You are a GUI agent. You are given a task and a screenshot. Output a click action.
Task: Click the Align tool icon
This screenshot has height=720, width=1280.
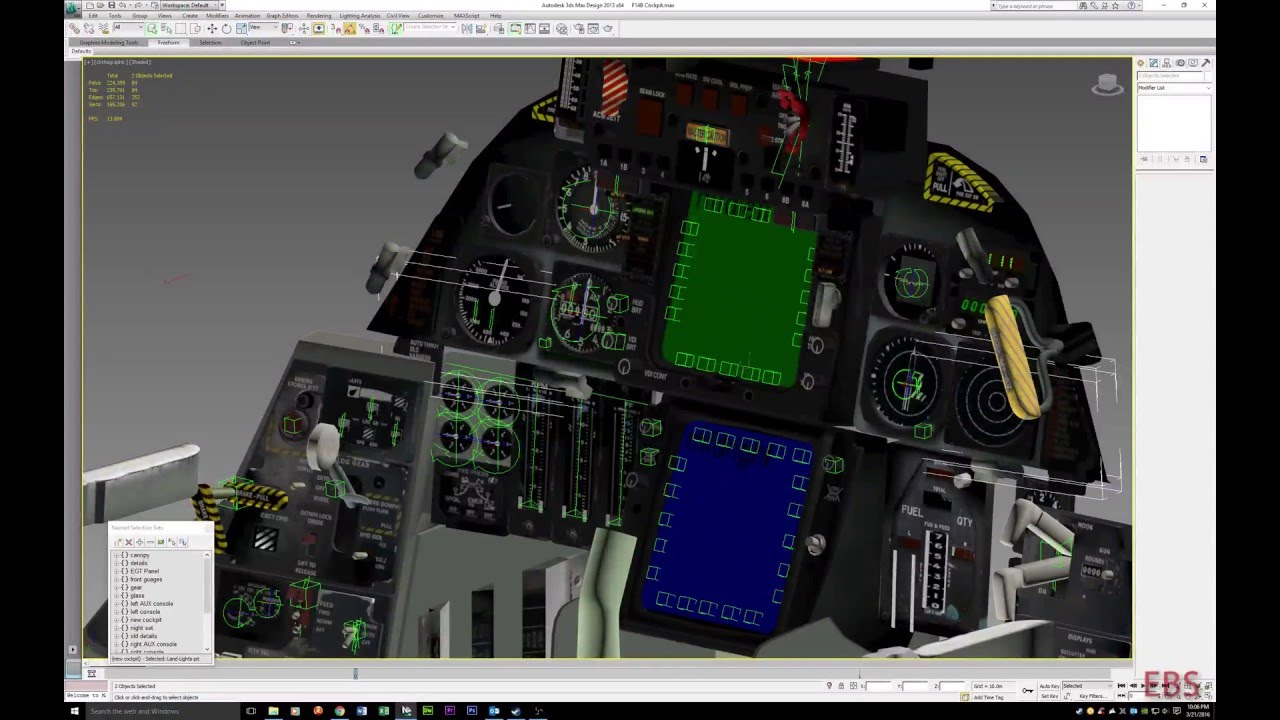coord(481,28)
